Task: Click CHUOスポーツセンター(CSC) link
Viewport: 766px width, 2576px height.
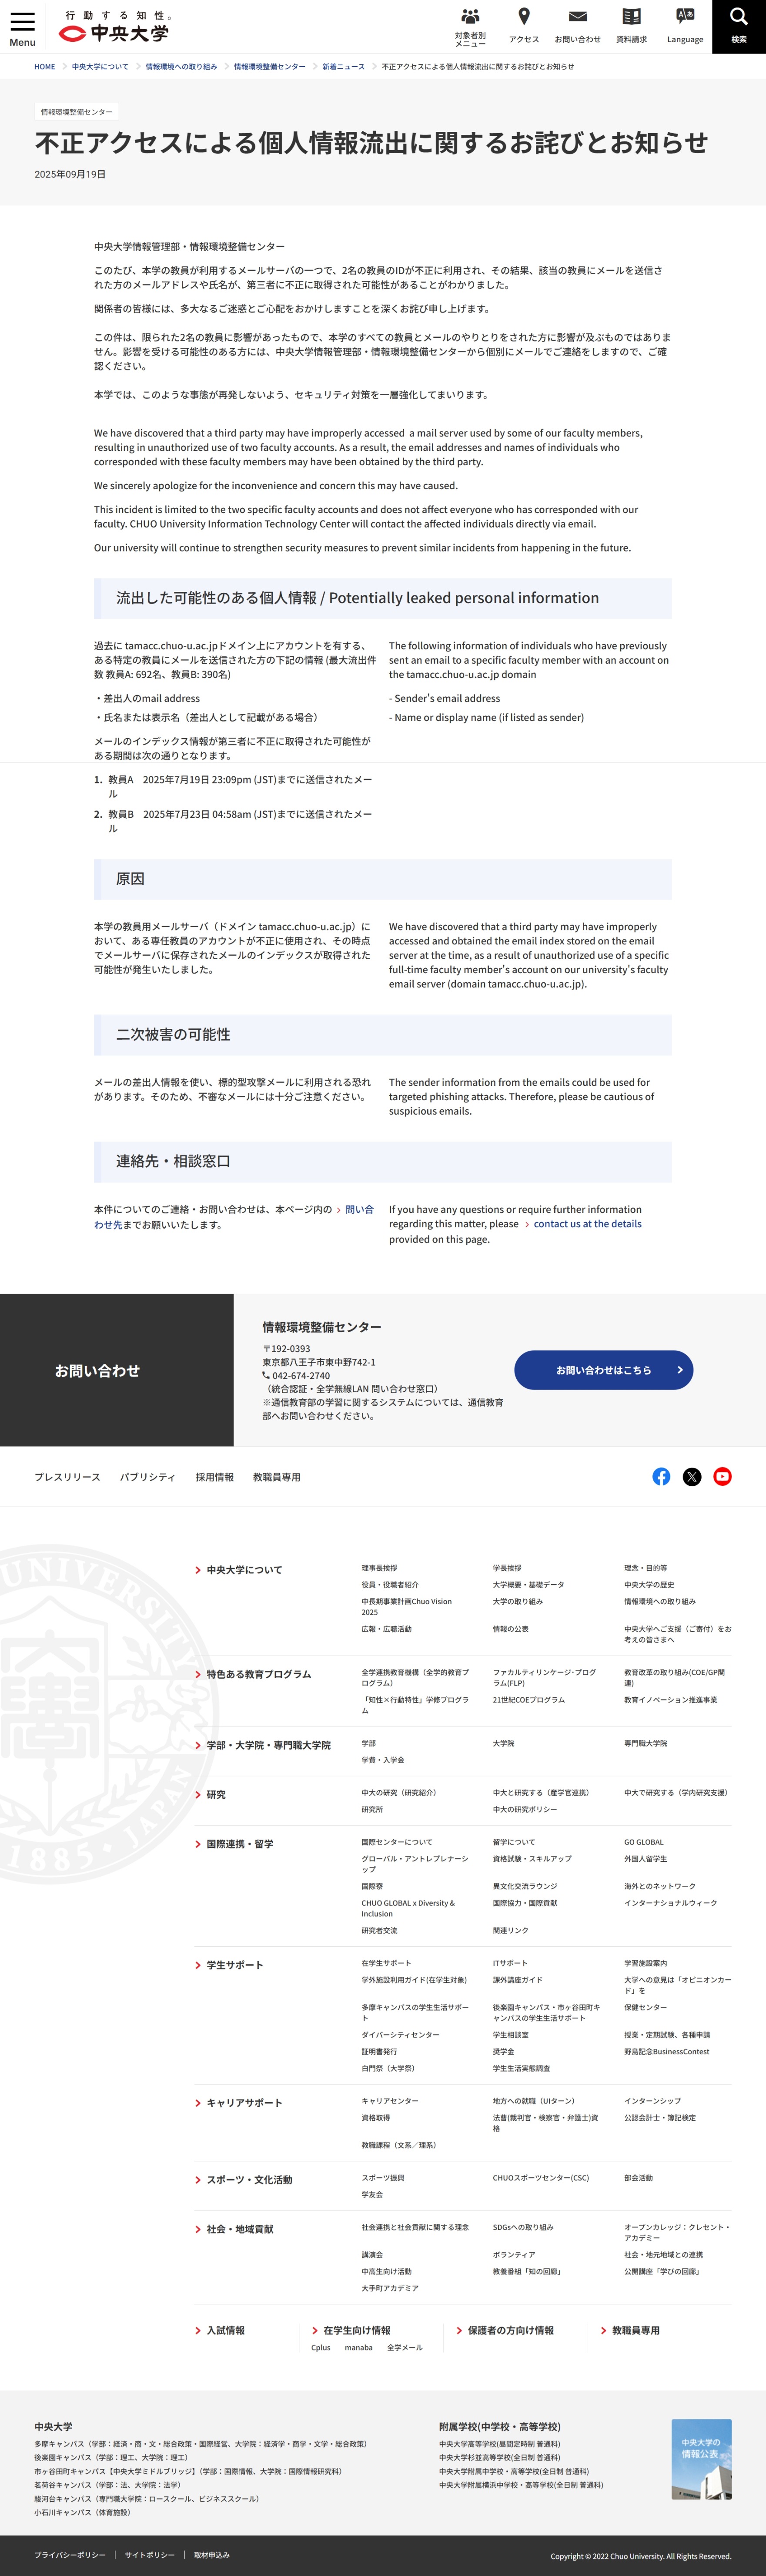Action: tap(541, 2178)
